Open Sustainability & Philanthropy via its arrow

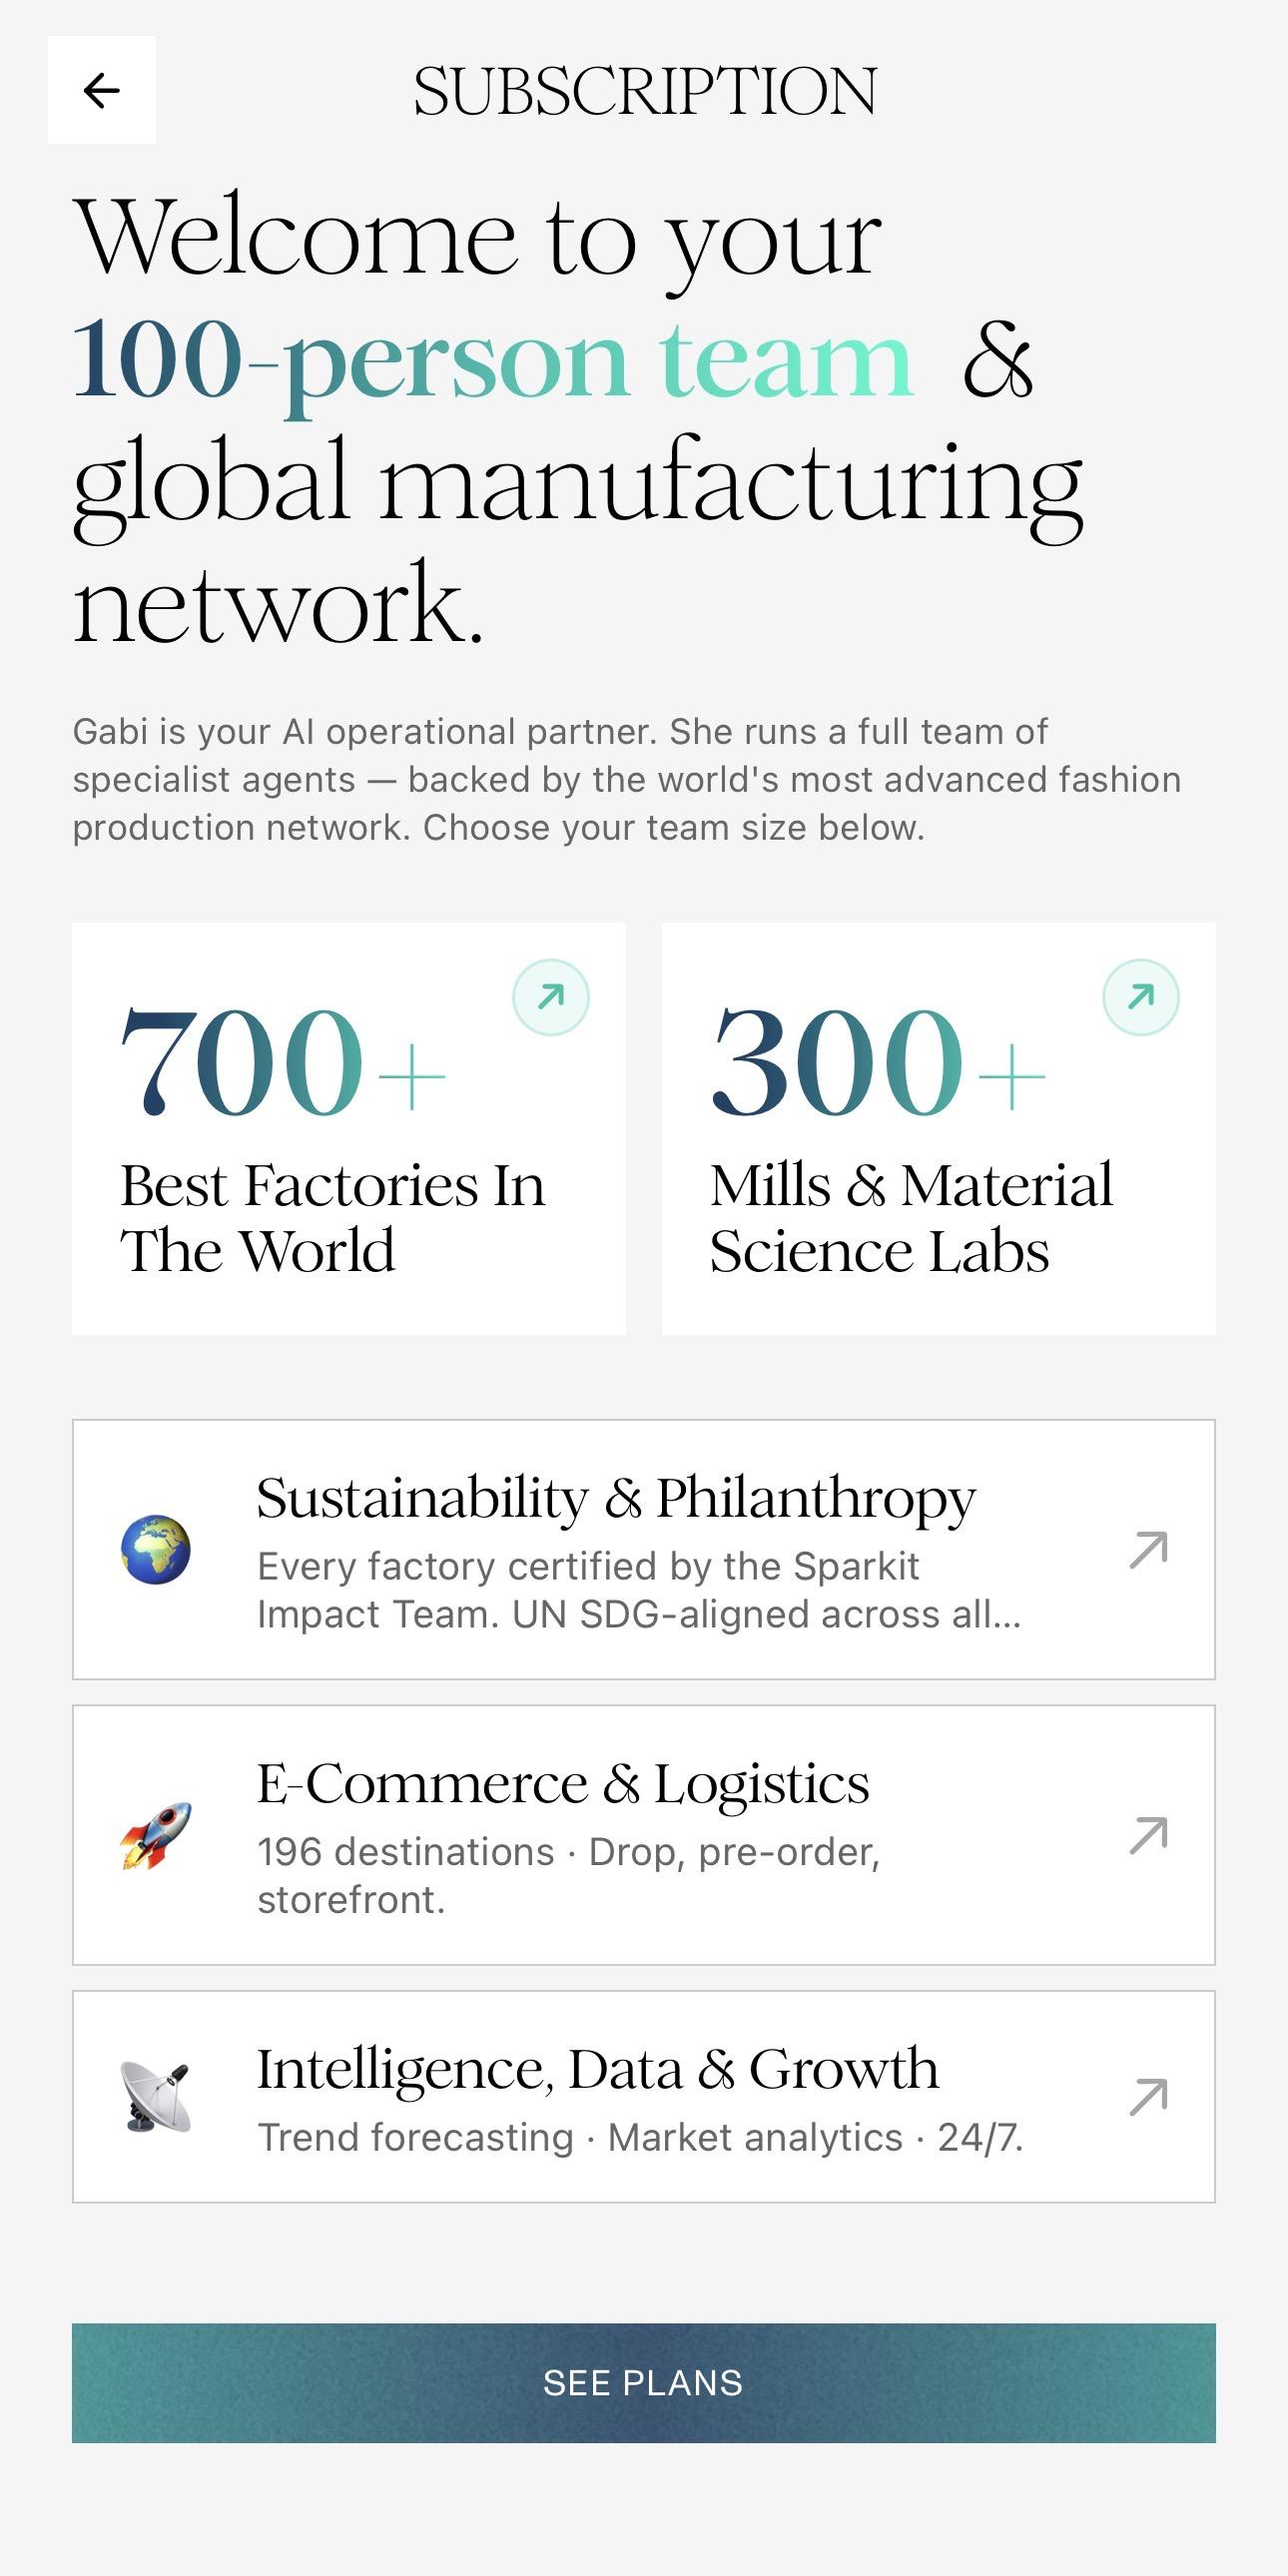pos(1148,1549)
